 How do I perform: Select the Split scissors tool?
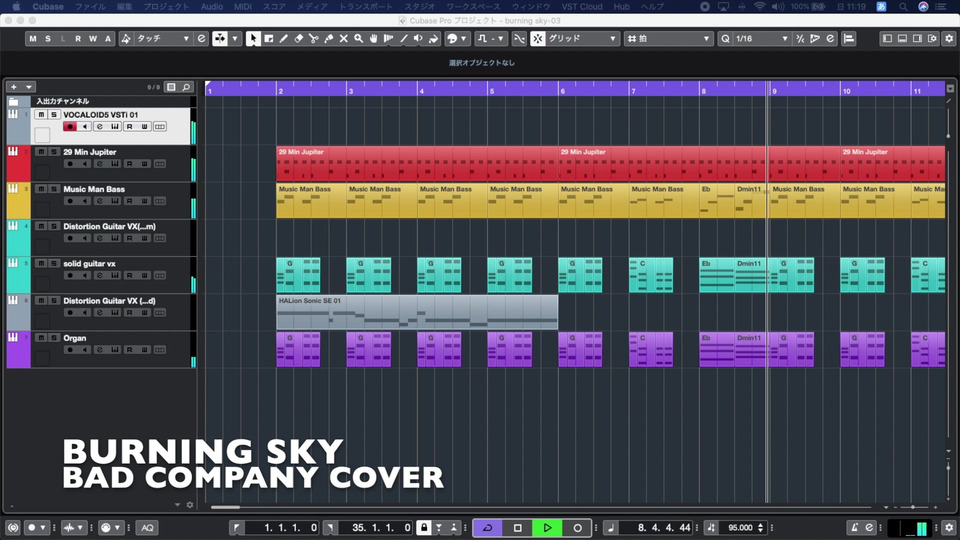point(313,39)
